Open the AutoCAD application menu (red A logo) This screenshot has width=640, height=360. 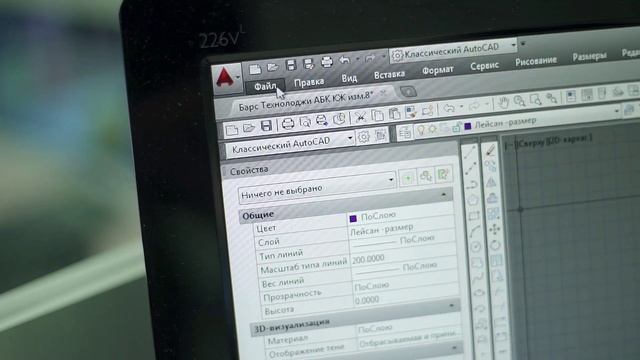227,78
